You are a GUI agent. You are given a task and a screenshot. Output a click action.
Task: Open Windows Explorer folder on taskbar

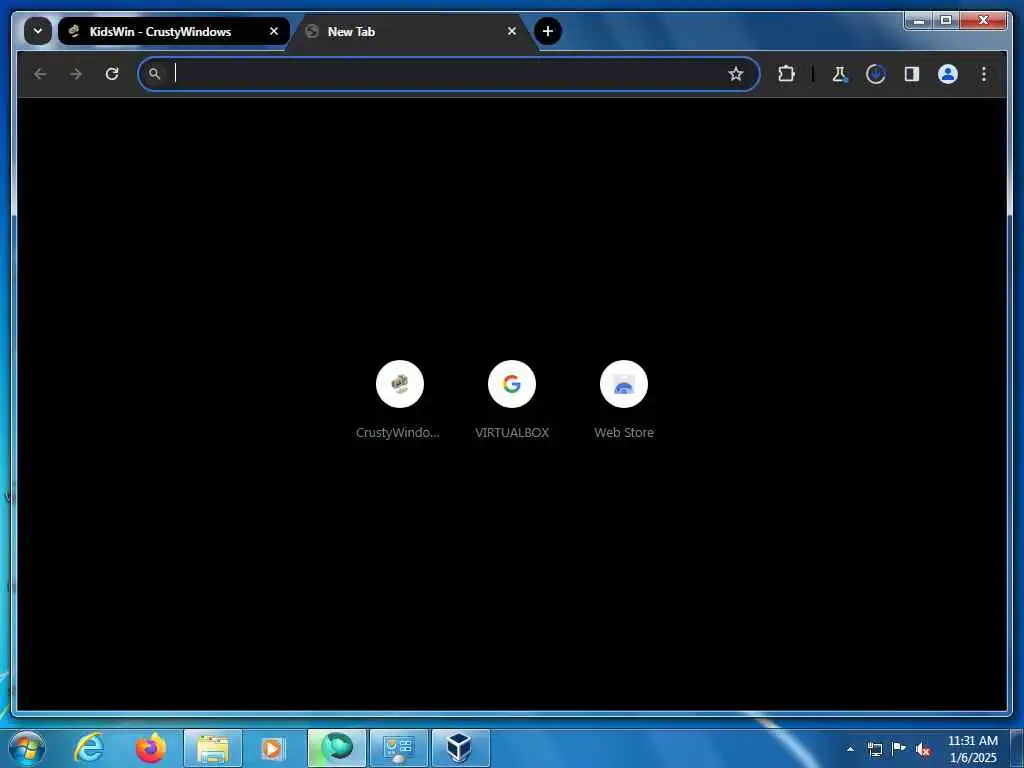coord(213,748)
